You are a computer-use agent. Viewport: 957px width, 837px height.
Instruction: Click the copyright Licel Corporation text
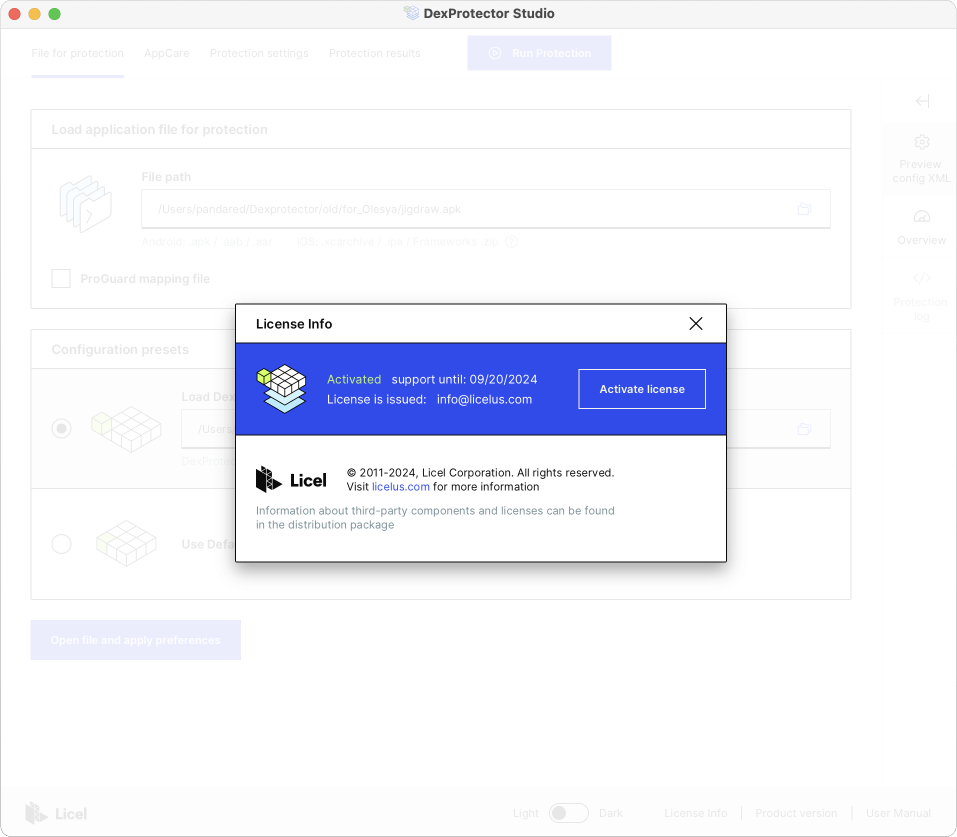[x=480, y=473]
